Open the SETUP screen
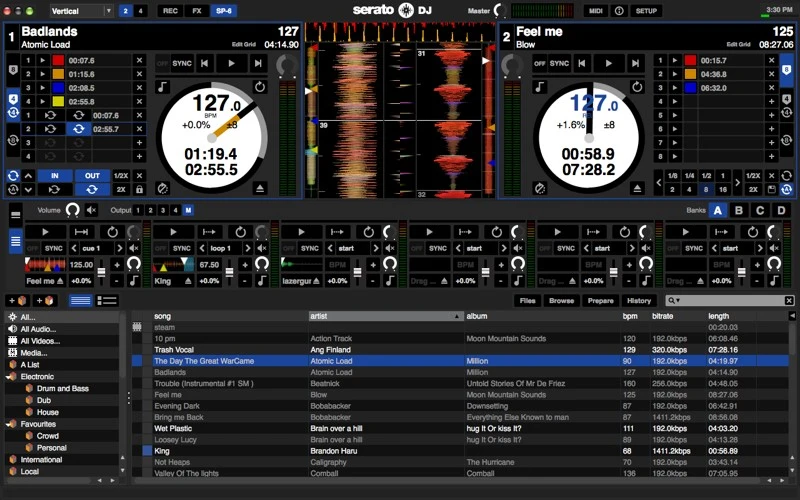 (647, 10)
